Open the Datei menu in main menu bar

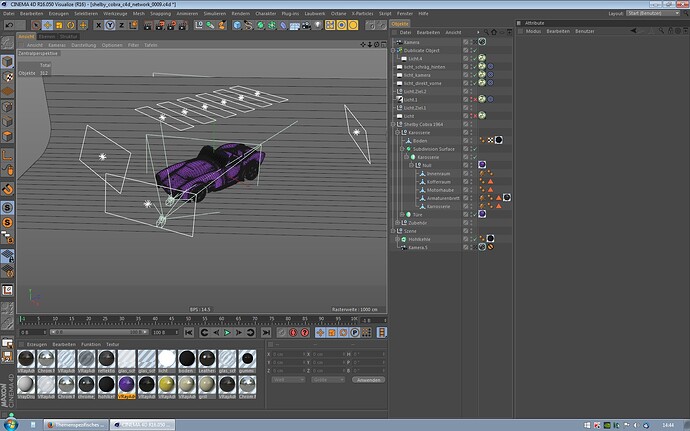coord(8,14)
